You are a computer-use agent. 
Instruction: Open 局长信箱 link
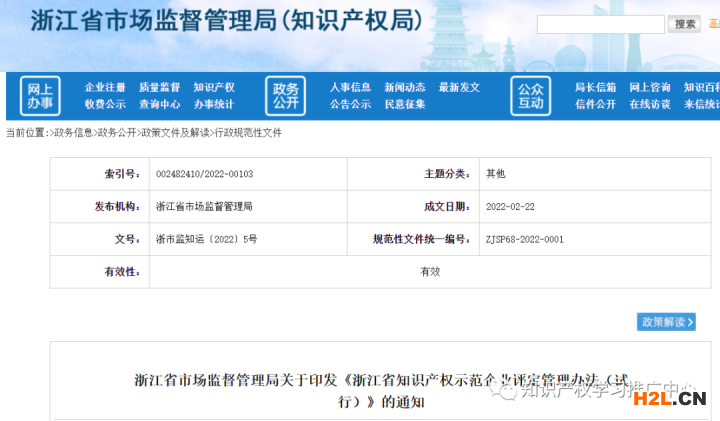[x=595, y=88]
